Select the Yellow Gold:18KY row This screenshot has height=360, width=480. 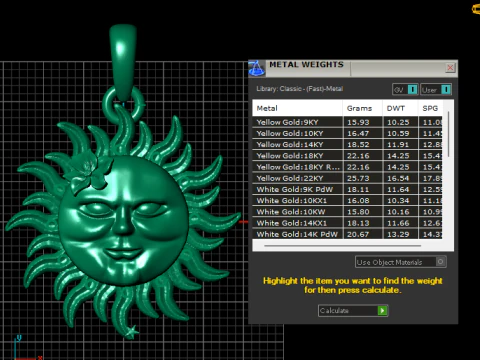pyautogui.click(x=348, y=156)
